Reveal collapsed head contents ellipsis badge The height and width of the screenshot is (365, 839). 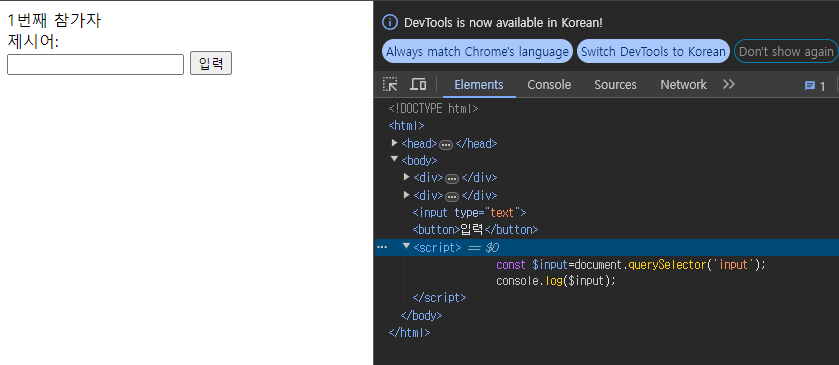point(446,145)
